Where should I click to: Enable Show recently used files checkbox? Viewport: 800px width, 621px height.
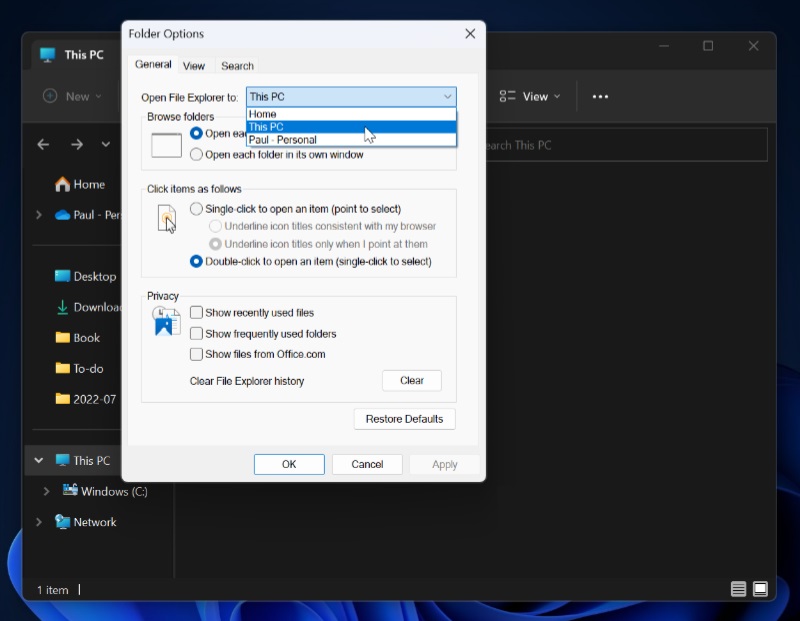(197, 313)
